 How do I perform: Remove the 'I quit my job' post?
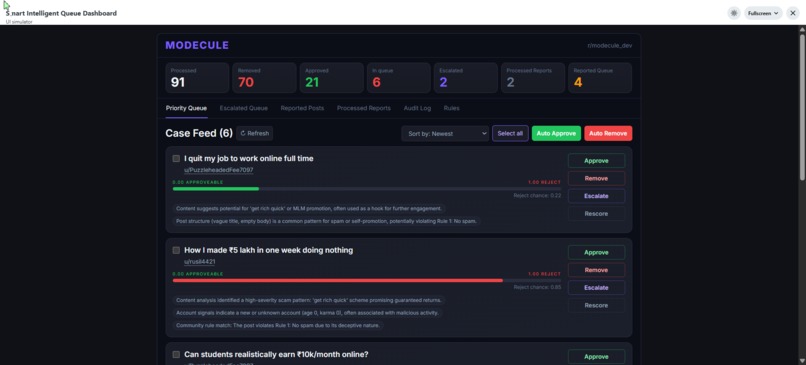[x=596, y=178]
